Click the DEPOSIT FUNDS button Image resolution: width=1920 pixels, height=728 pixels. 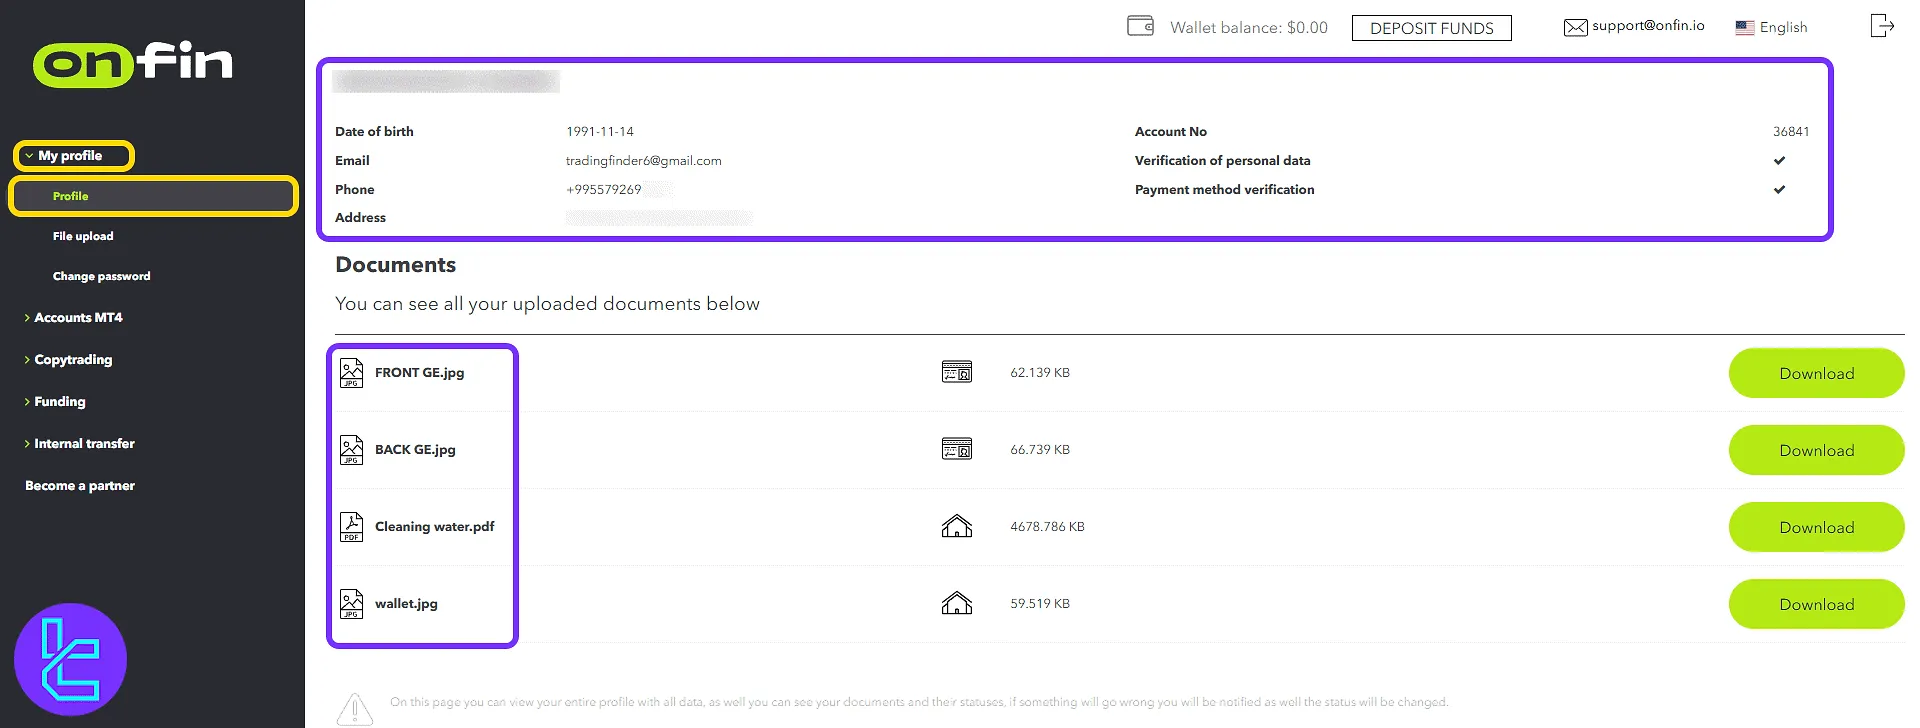(1432, 28)
